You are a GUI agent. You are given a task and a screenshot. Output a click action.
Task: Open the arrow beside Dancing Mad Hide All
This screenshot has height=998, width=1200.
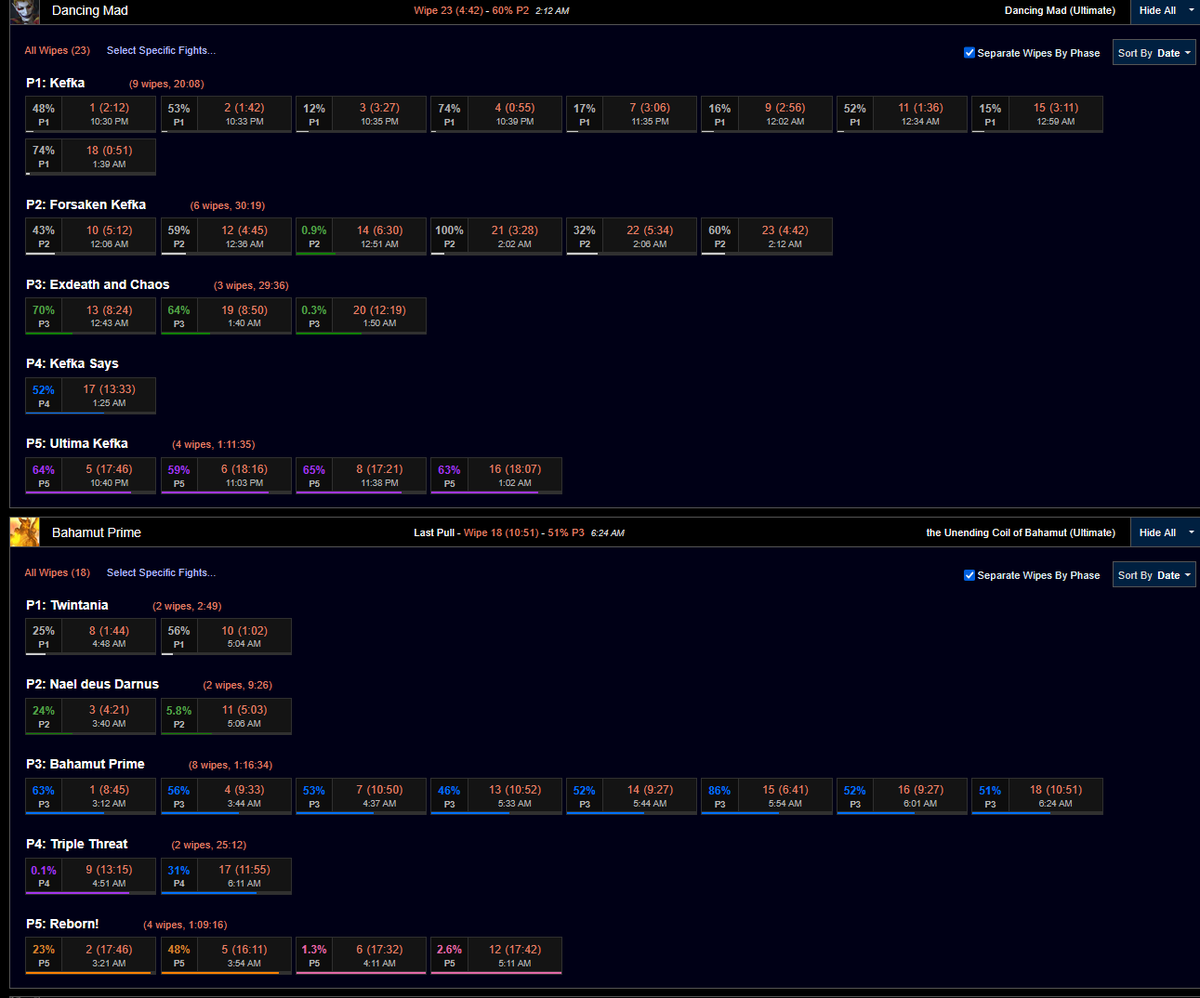(x=1191, y=11)
